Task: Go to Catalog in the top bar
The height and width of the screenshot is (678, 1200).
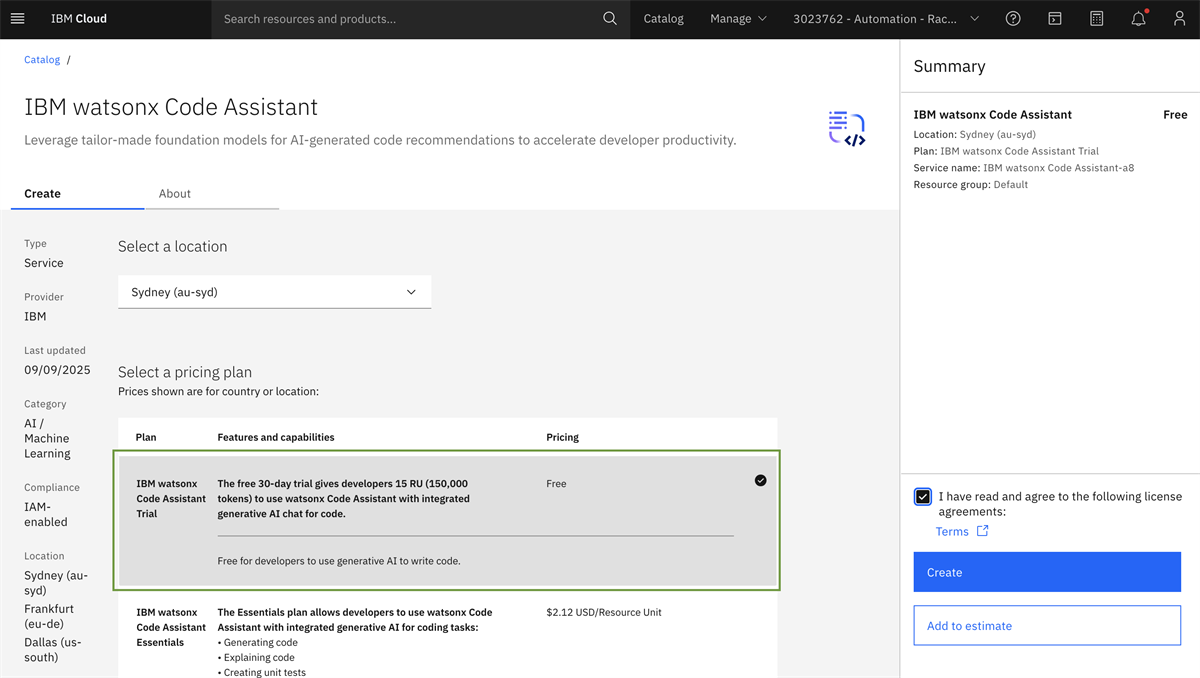Action: (664, 19)
